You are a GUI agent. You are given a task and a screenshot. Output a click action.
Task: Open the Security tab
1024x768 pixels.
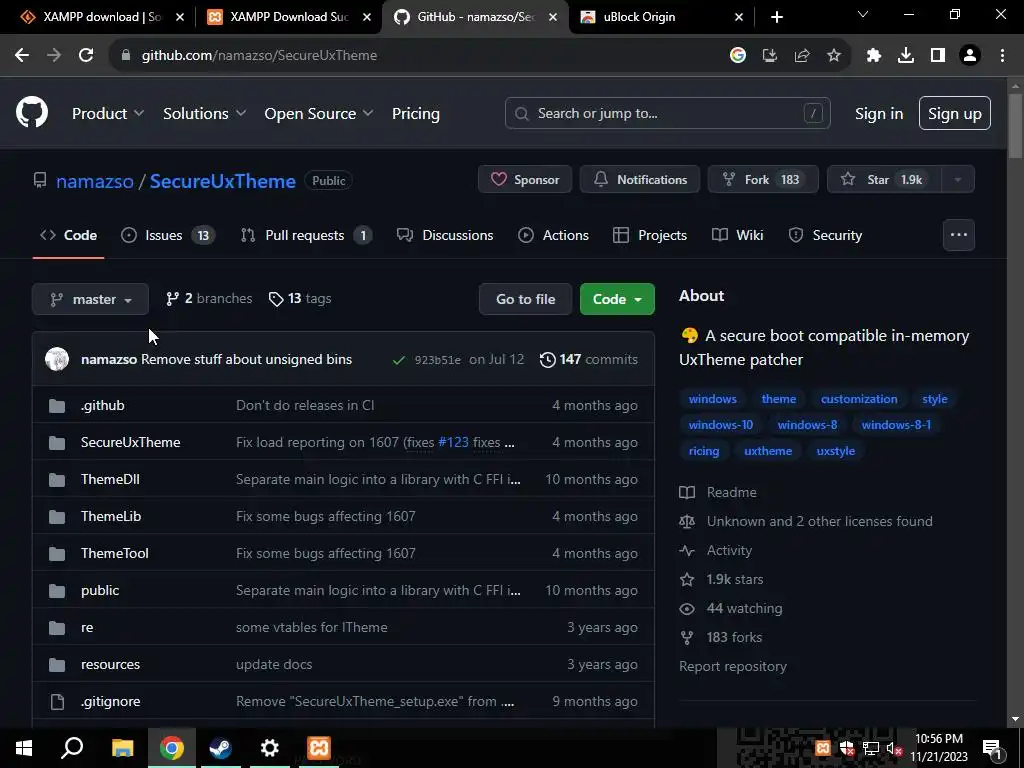tap(825, 235)
